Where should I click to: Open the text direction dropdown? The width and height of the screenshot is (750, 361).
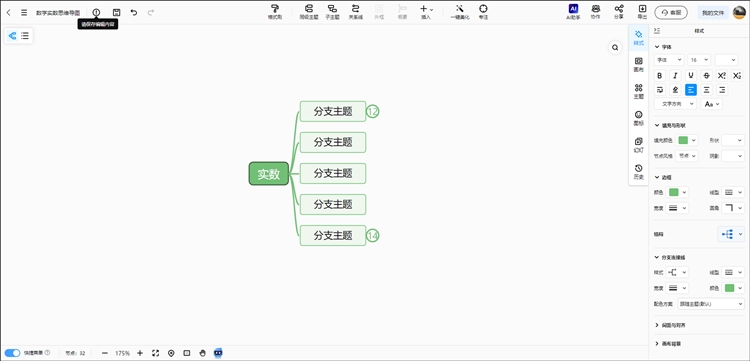675,104
